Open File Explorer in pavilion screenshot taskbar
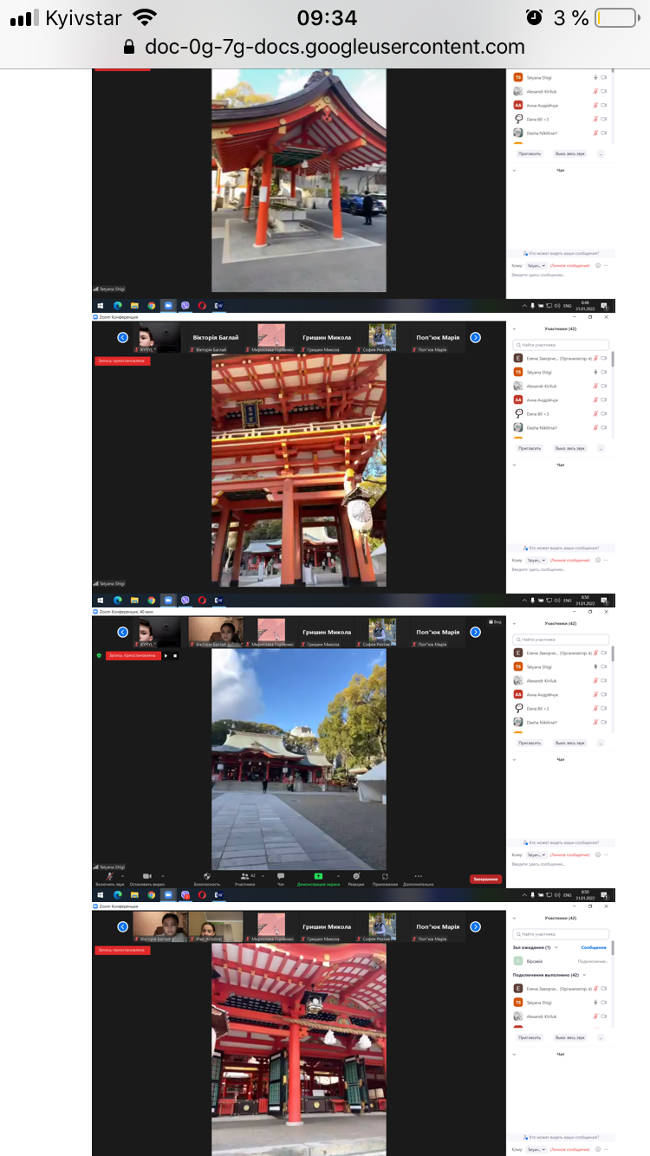Screen dimensions: 650x1156 [x=134, y=305]
